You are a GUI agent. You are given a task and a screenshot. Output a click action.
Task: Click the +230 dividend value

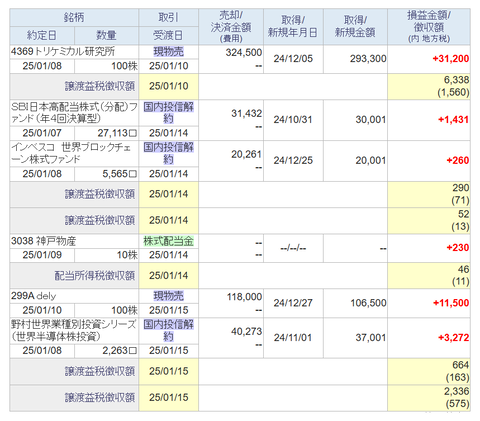click(458, 248)
